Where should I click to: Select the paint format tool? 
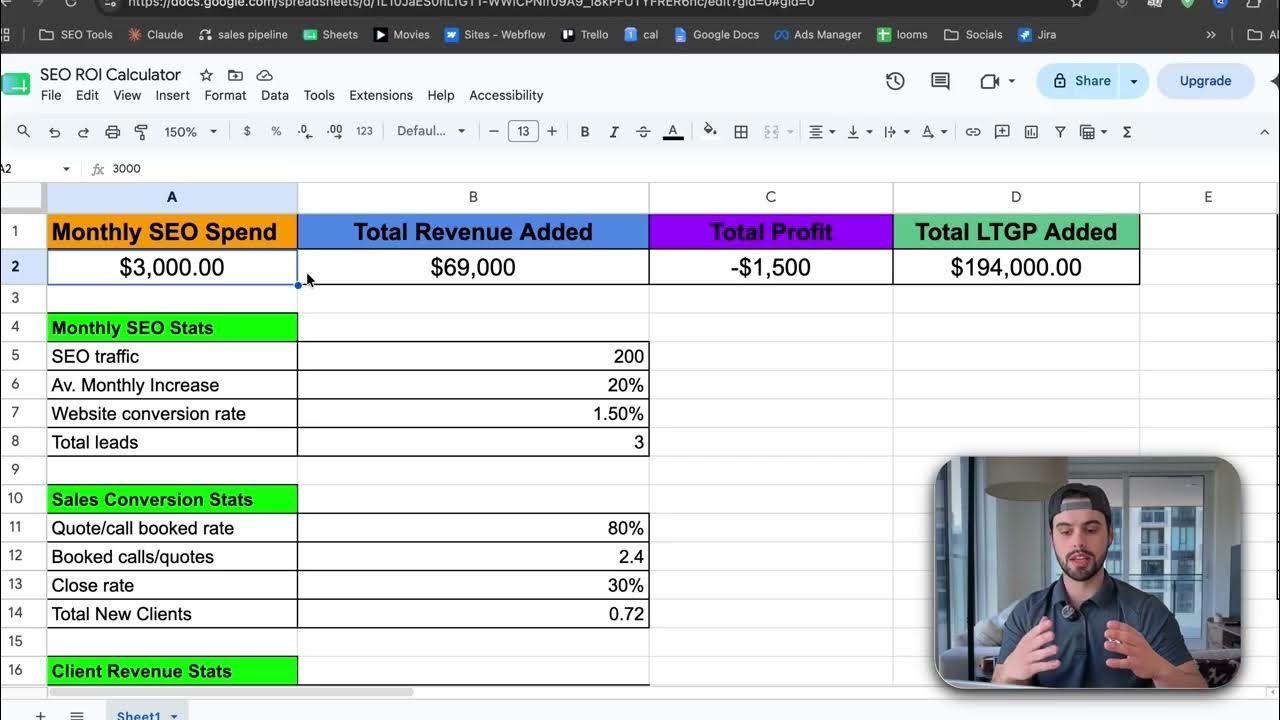tap(141, 132)
